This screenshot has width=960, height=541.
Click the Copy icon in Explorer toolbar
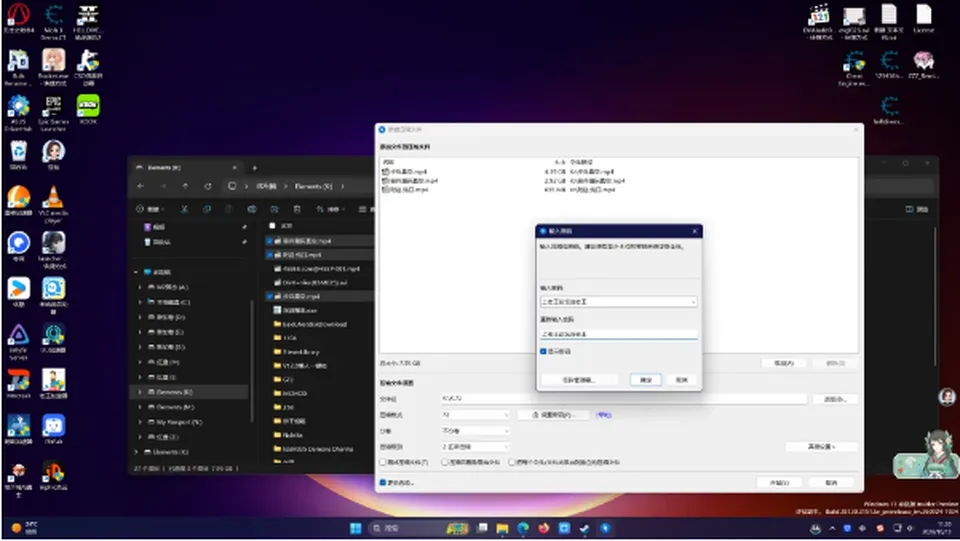pos(207,209)
